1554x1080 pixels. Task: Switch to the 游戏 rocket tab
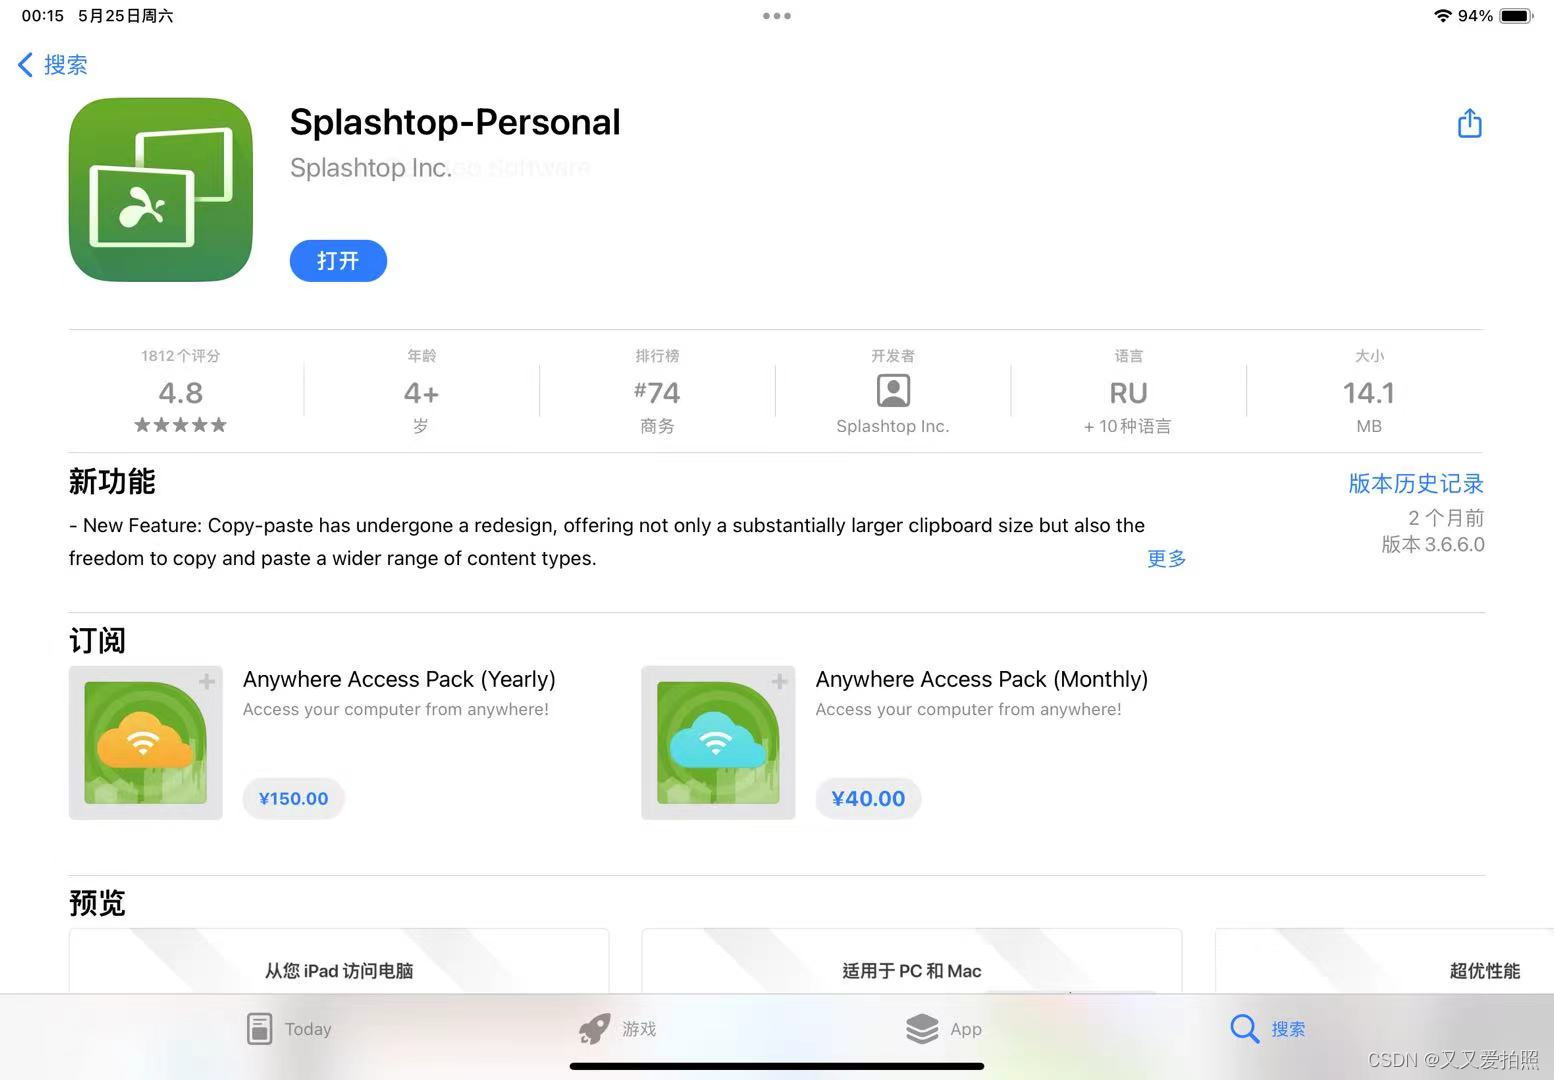tap(594, 1028)
